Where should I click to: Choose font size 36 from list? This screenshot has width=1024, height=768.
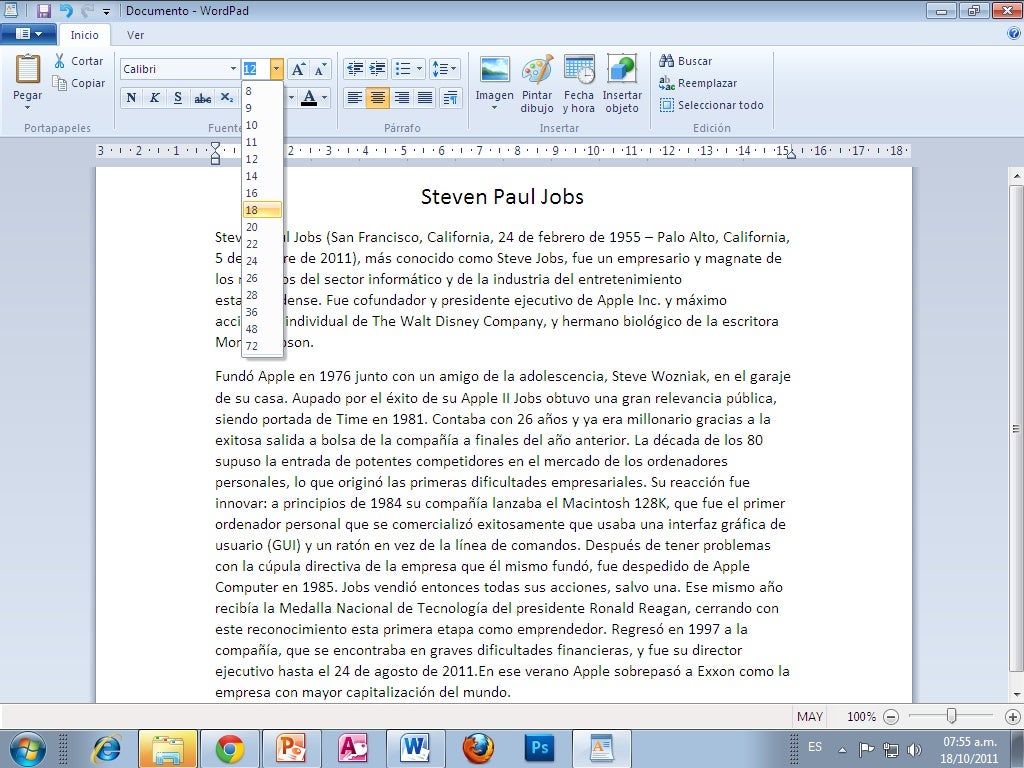(263, 312)
